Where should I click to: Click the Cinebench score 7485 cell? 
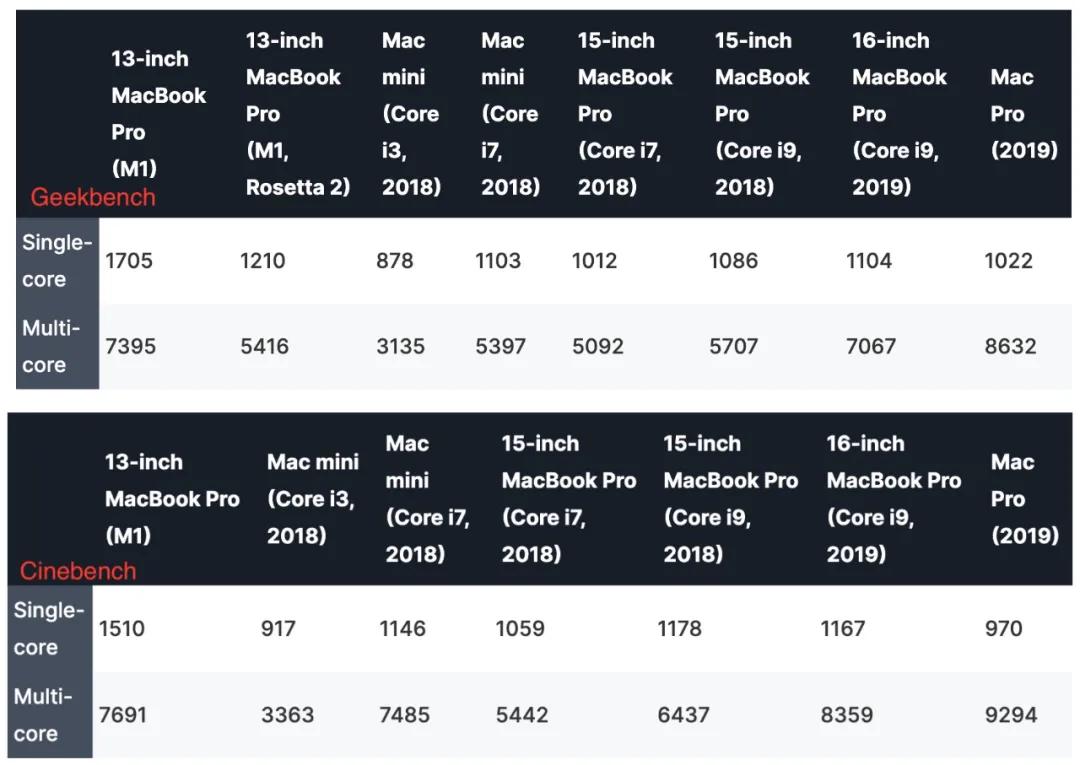[404, 715]
